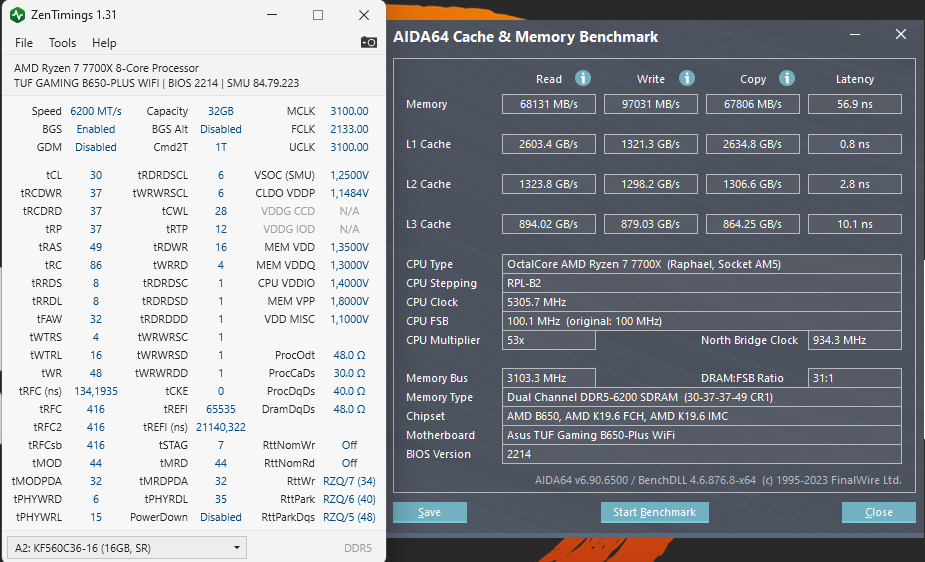
Task: Show info for the Copy column
Action: point(786,78)
